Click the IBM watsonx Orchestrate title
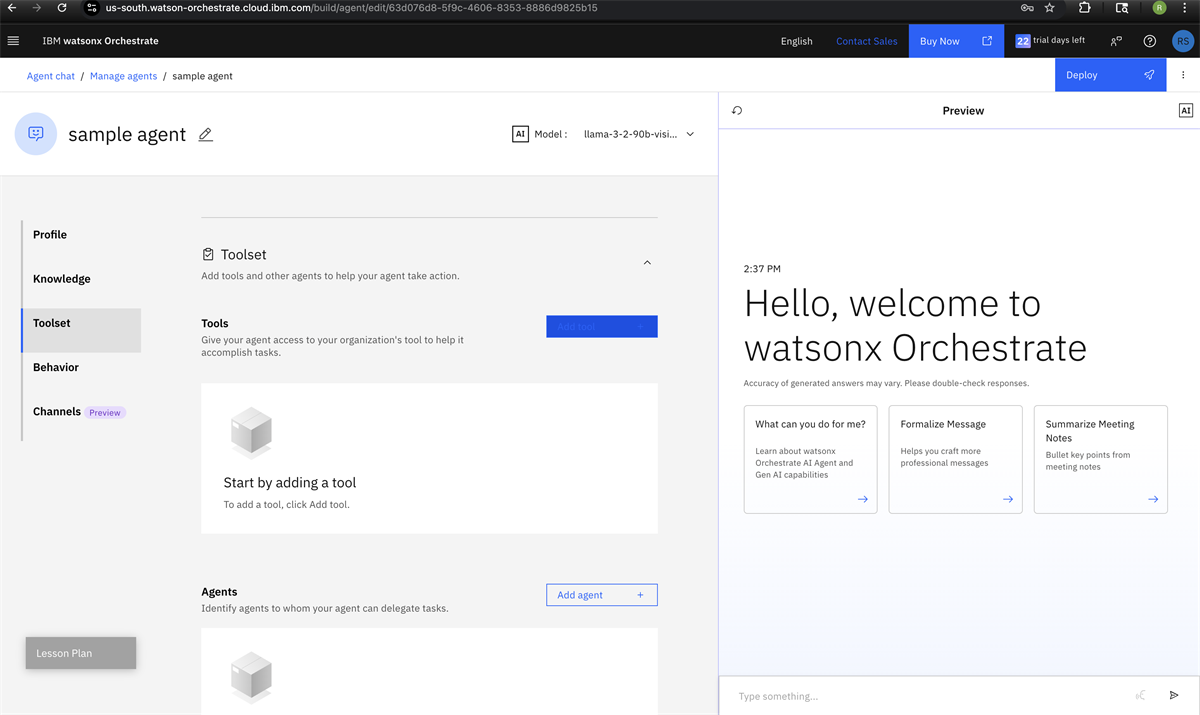The width and height of the screenshot is (1200, 715). click(100, 41)
